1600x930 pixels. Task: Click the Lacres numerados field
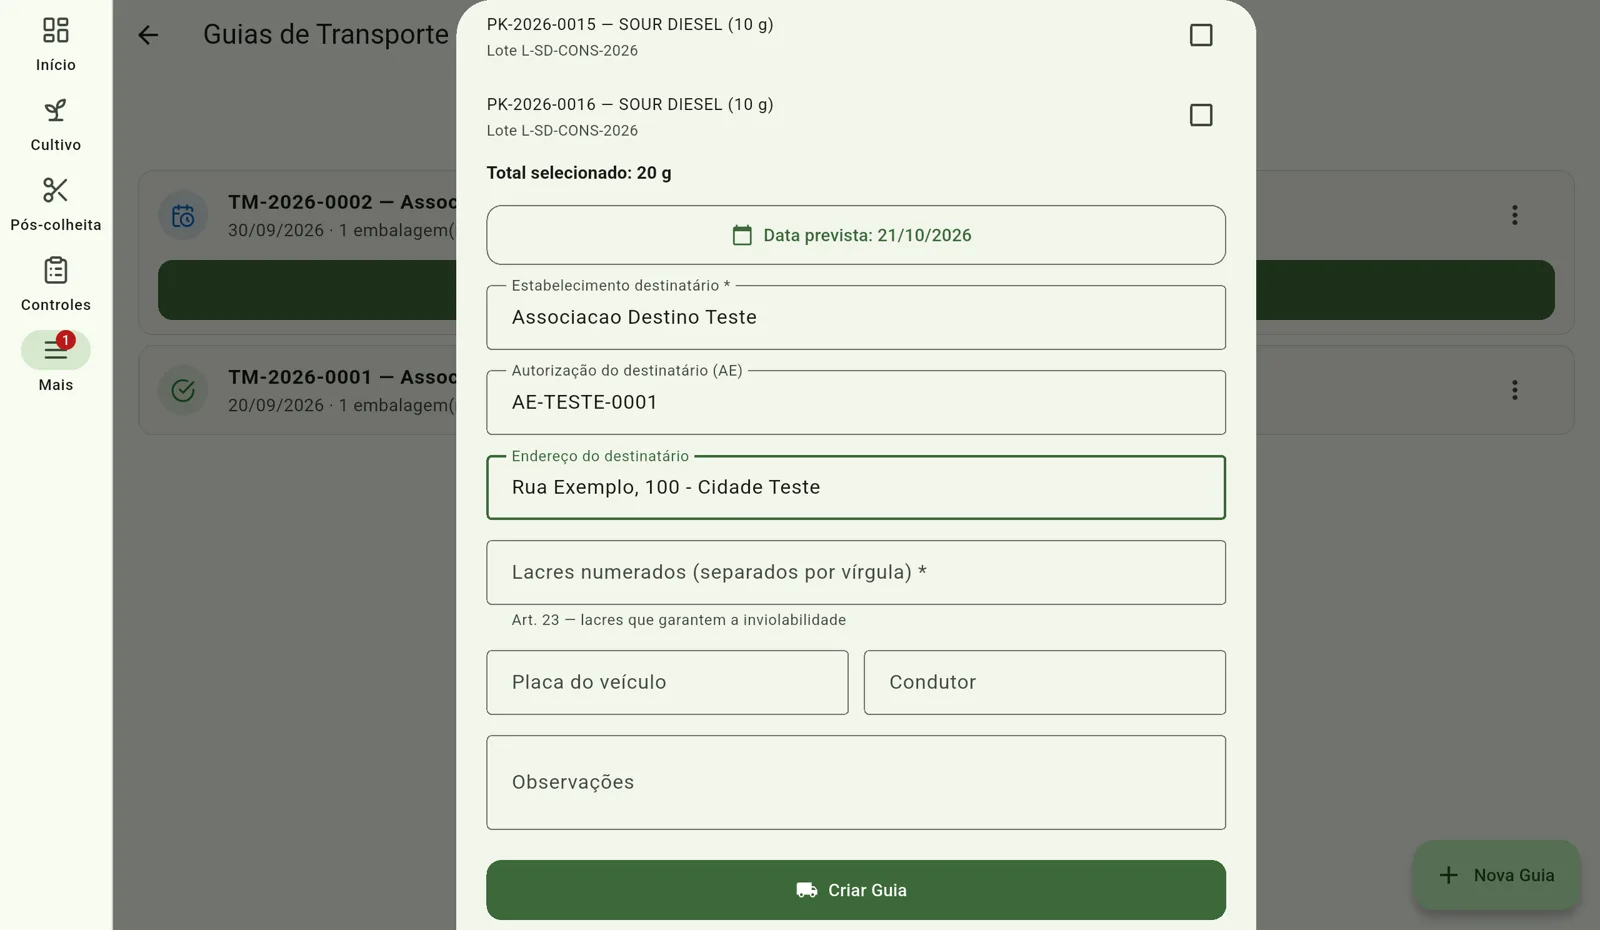[x=856, y=572]
